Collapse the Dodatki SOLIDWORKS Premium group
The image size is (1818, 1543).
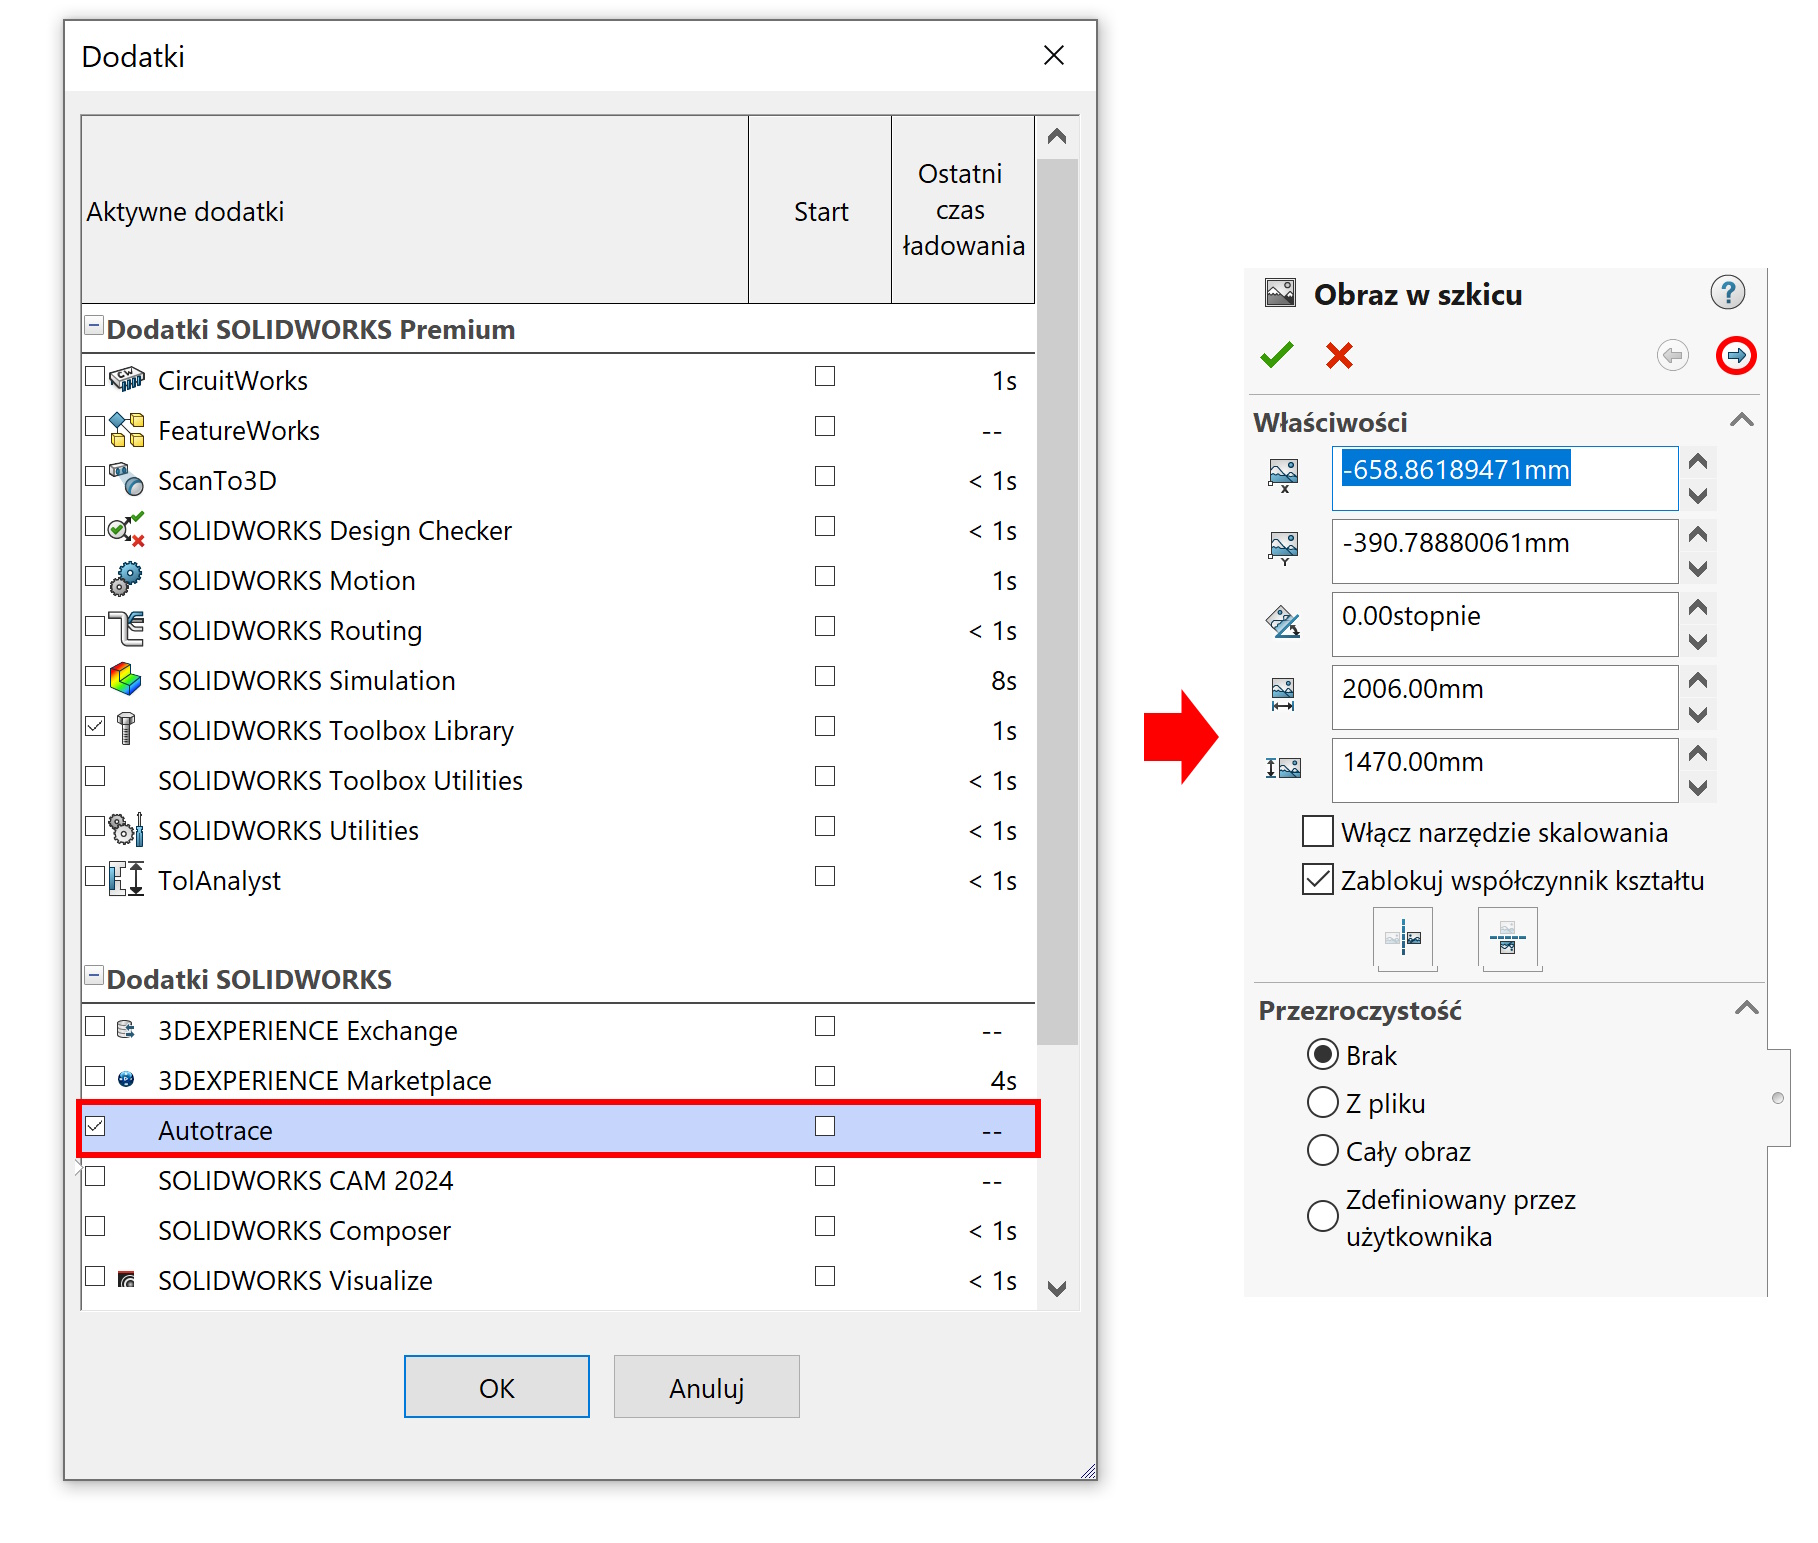click(x=94, y=325)
